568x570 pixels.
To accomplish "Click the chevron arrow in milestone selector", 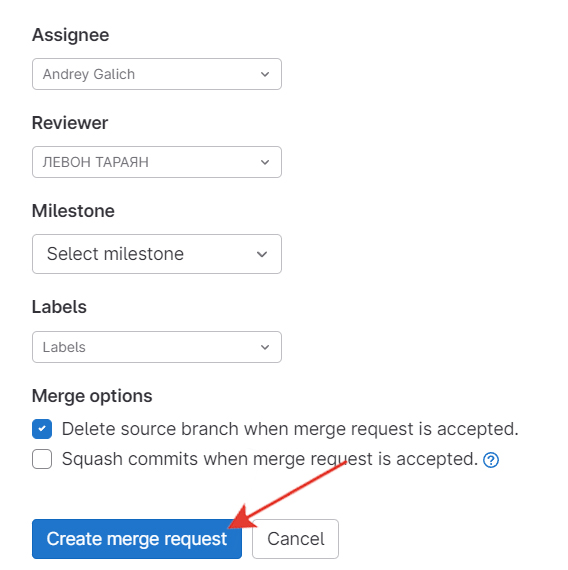I will tap(262, 254).
